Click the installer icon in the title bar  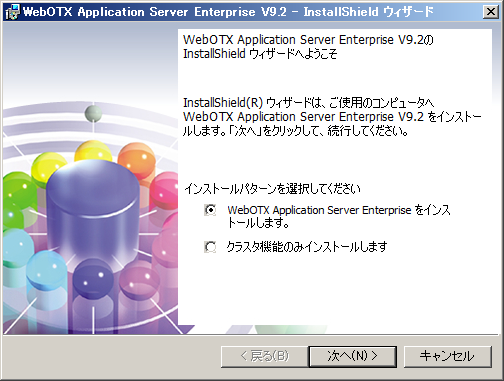click(x=12, y=12)
